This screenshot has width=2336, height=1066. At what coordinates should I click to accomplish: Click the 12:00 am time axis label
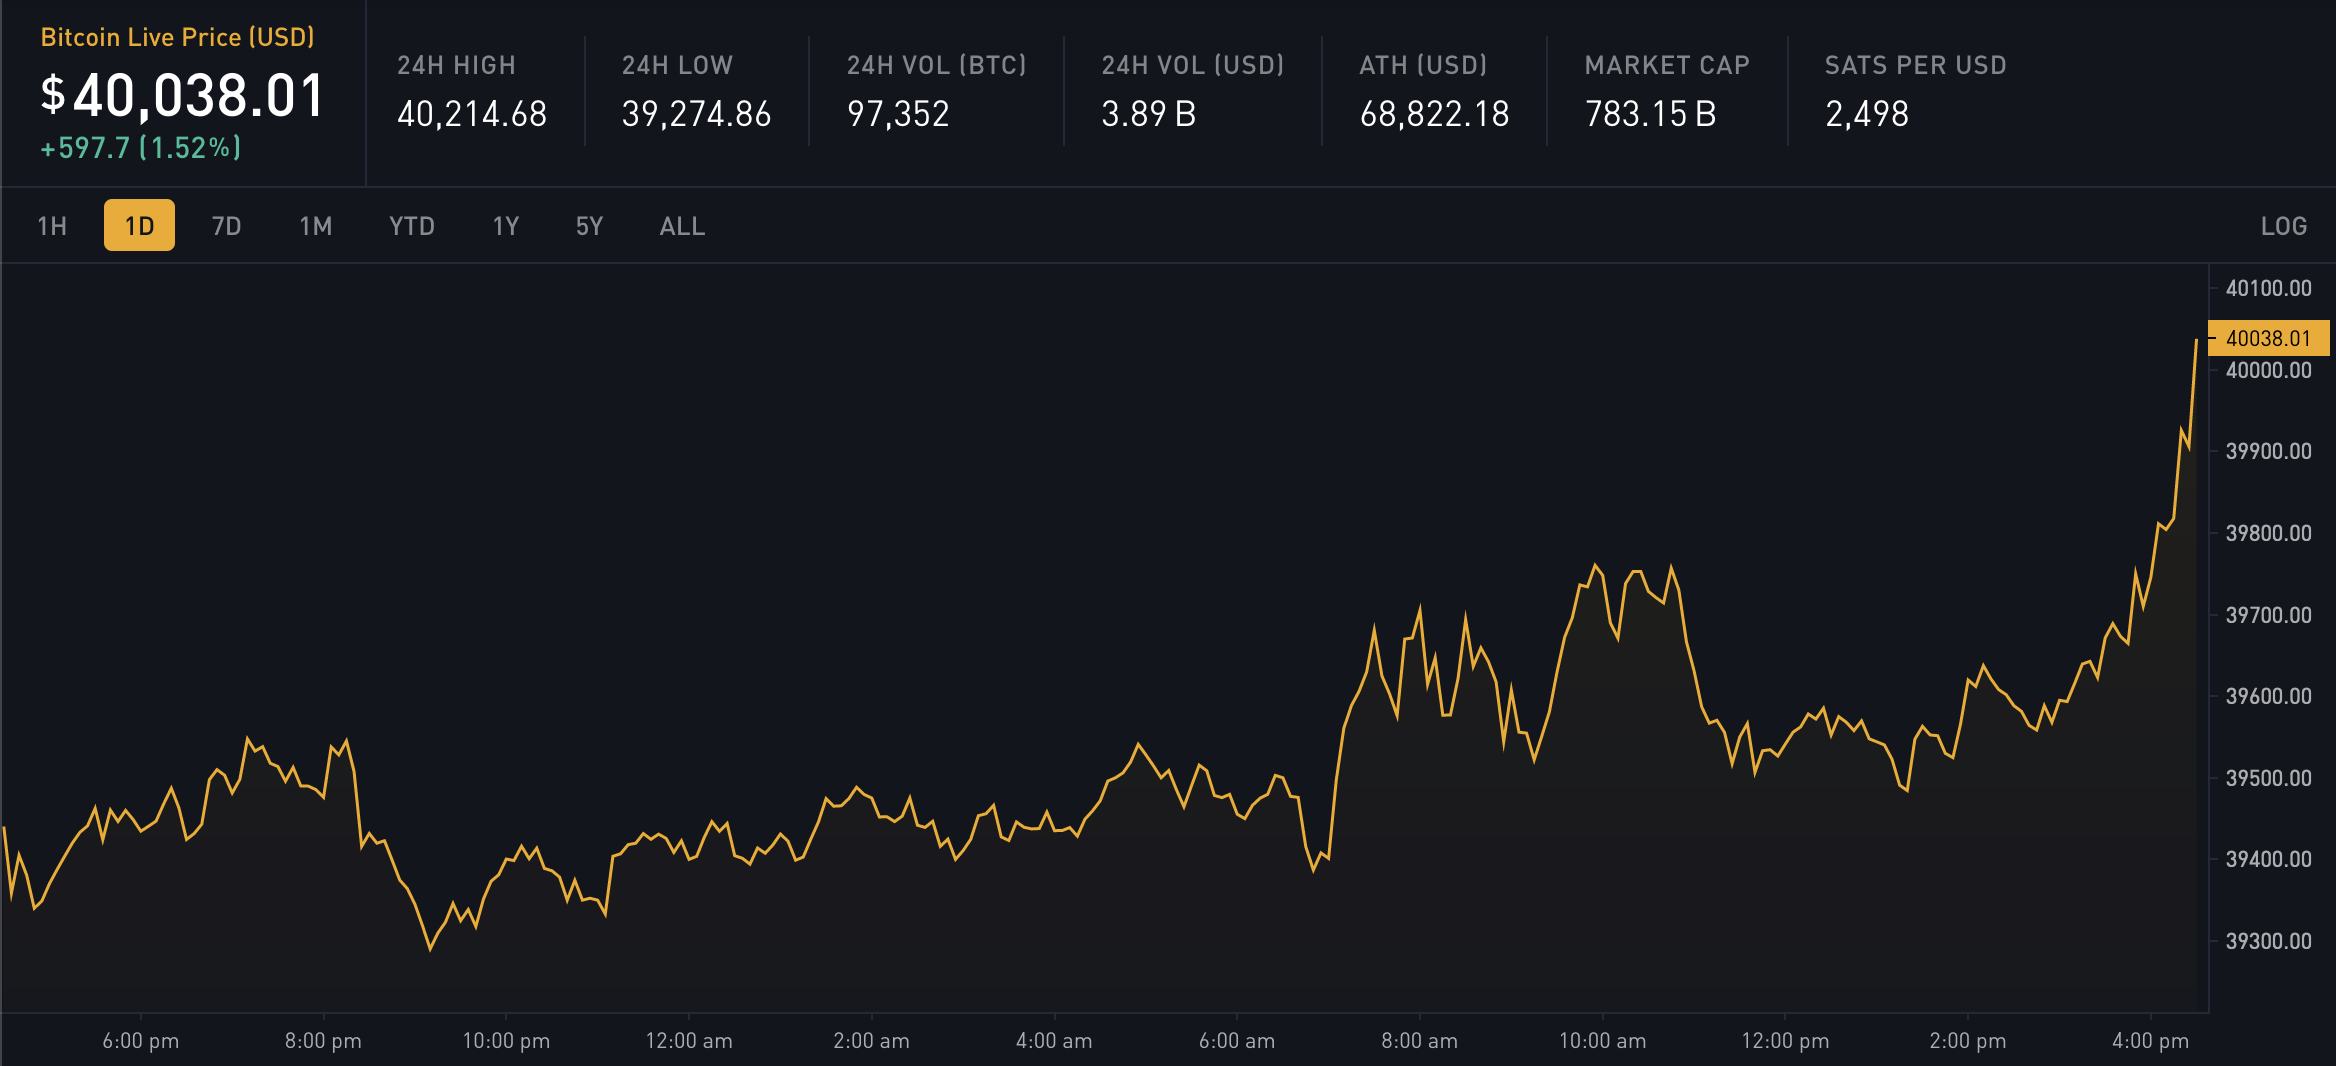[689, 1041]
